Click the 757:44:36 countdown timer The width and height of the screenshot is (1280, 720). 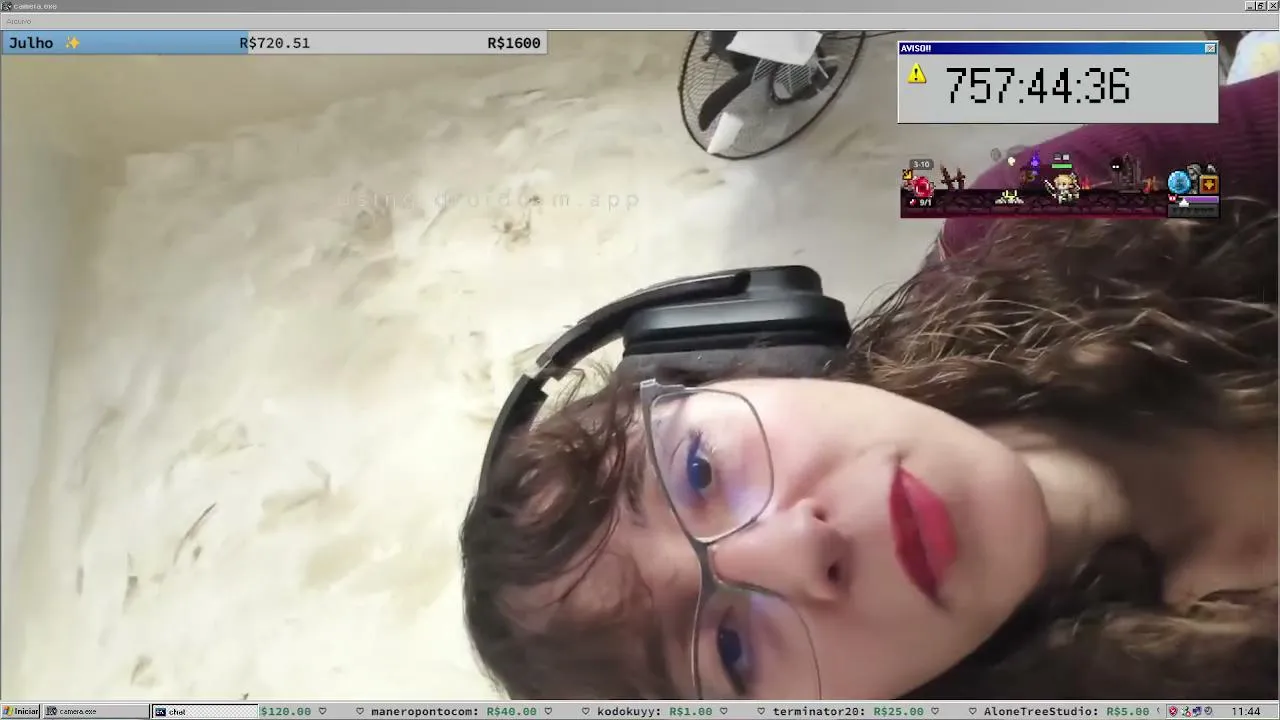1037,87
